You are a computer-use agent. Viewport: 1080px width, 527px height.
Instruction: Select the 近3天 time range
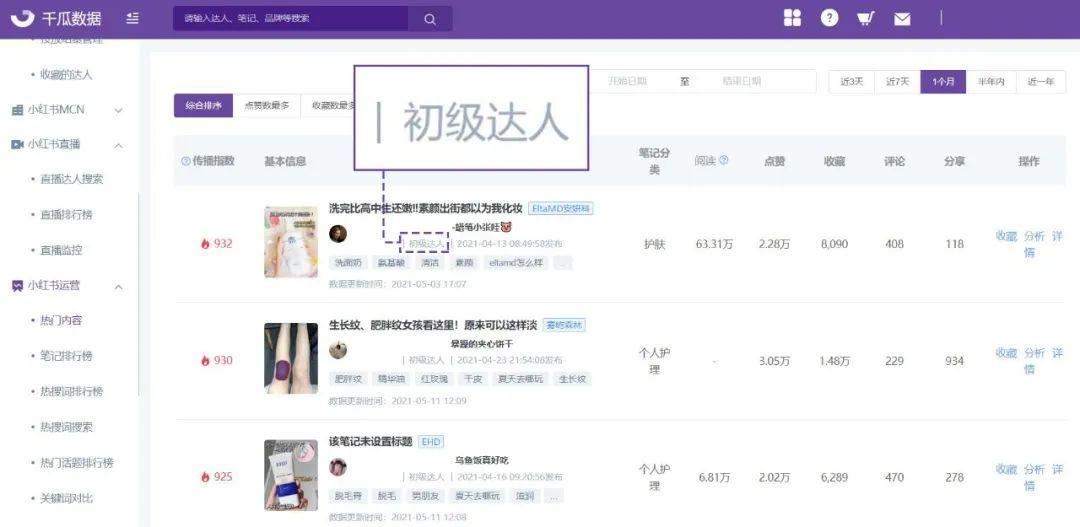click(x=851, y=82)
